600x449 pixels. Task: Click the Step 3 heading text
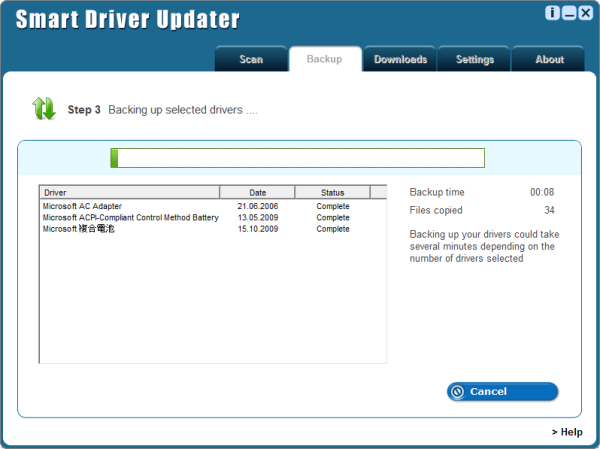coord(84,110)
